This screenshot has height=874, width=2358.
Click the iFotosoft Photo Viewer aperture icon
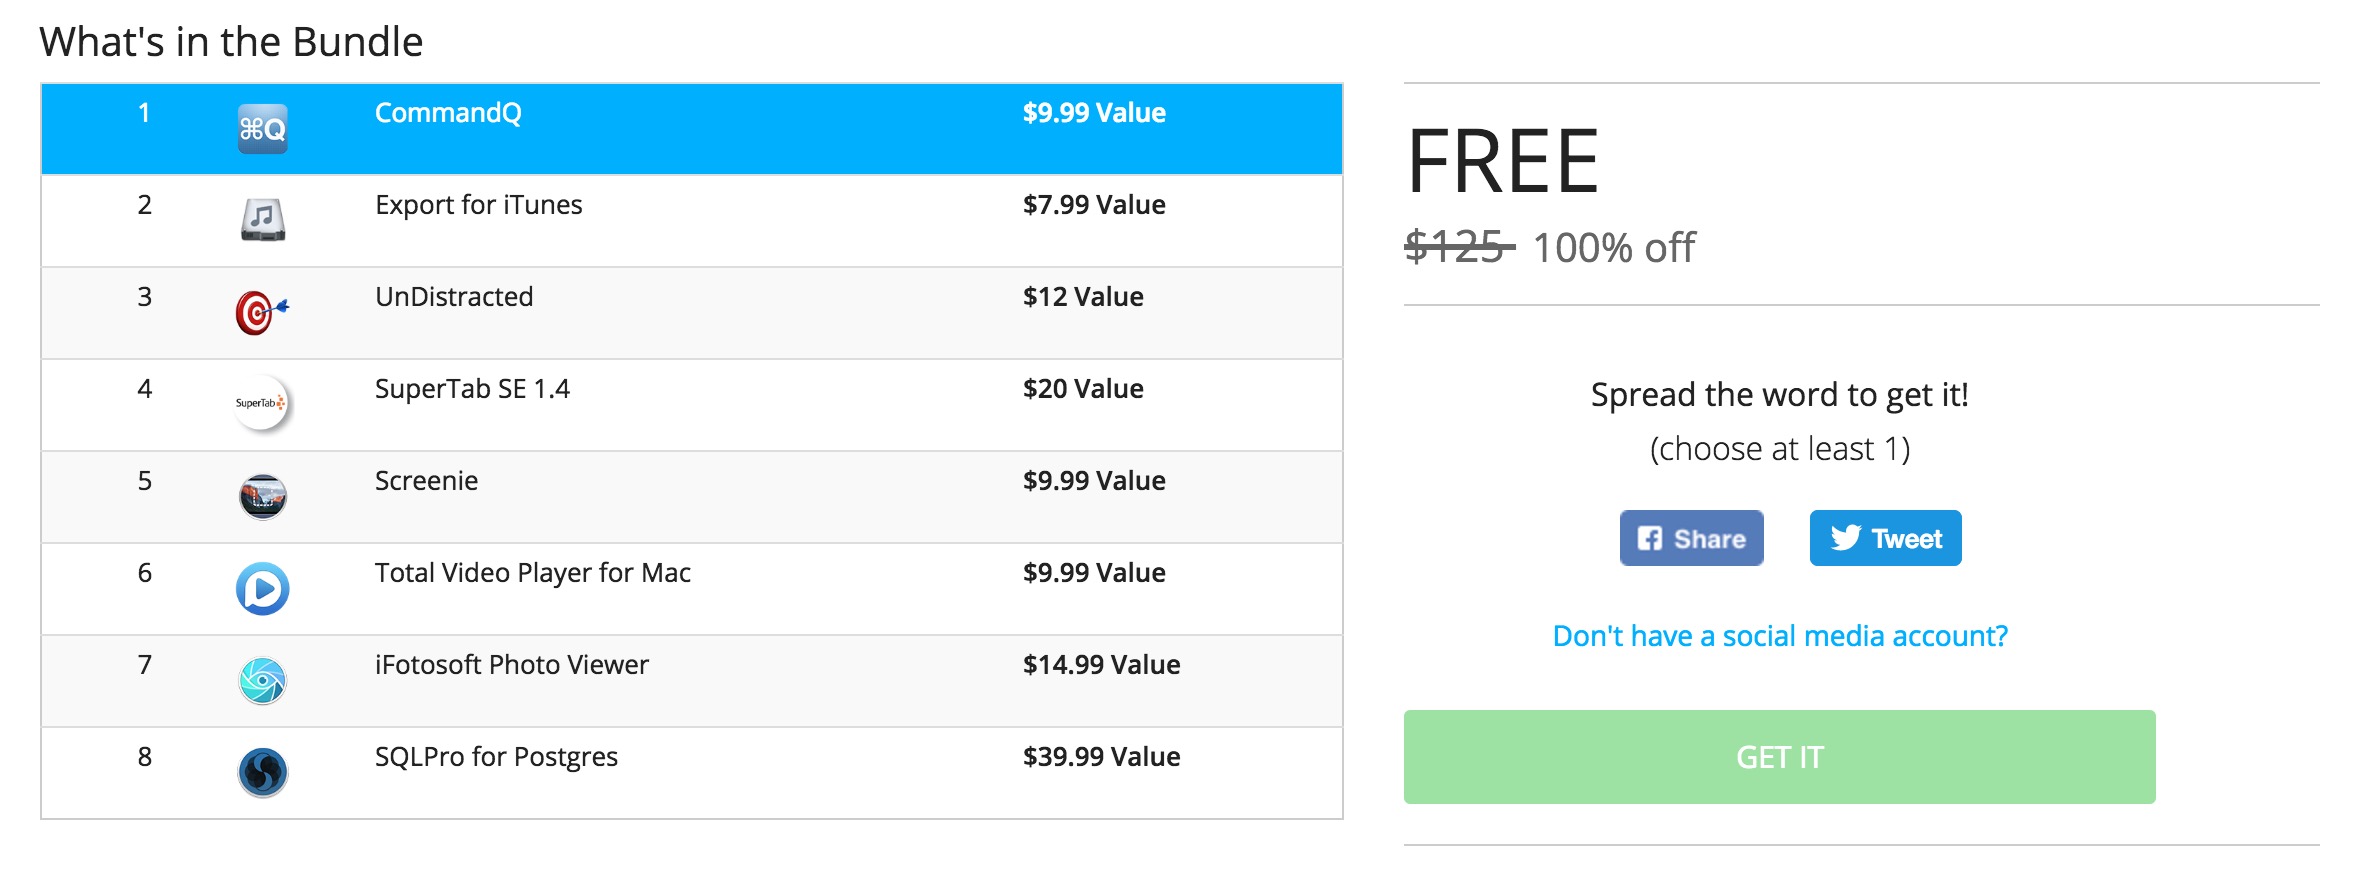[x=262, y=680]
